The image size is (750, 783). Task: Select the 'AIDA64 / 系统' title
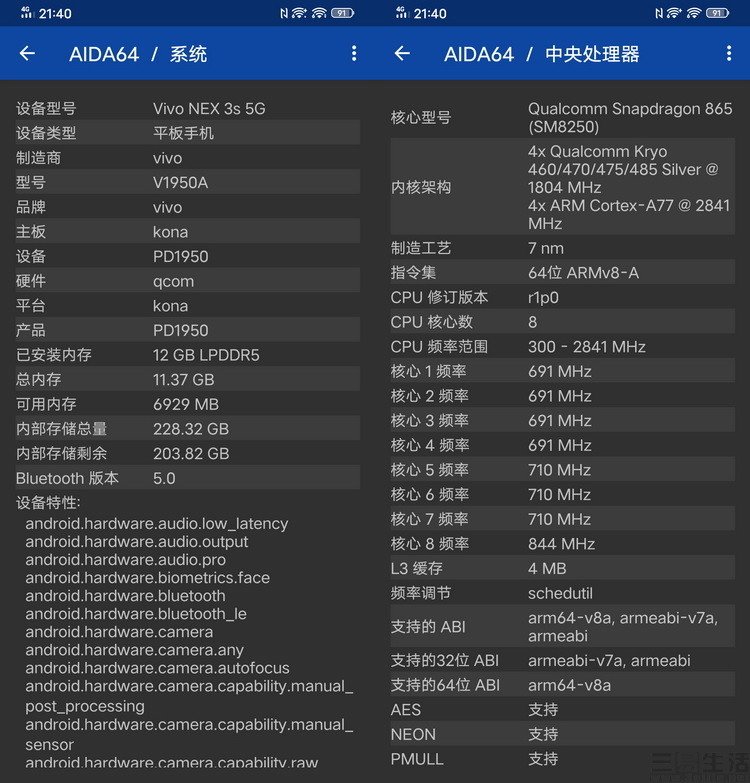[x=138, y=54]
